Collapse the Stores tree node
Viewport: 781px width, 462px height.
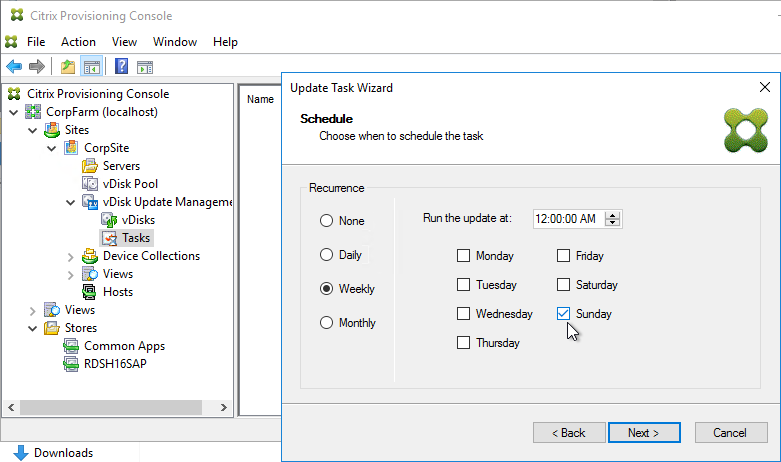coord(32,329)
